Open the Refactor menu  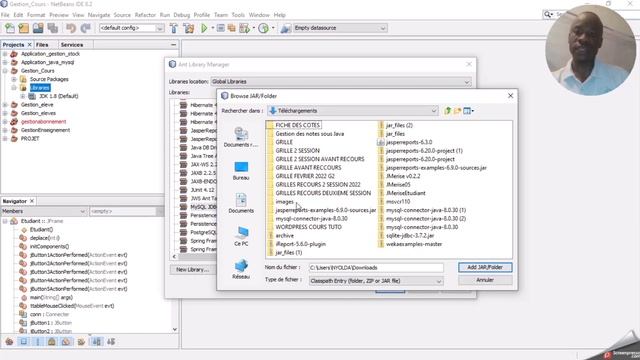145,15
